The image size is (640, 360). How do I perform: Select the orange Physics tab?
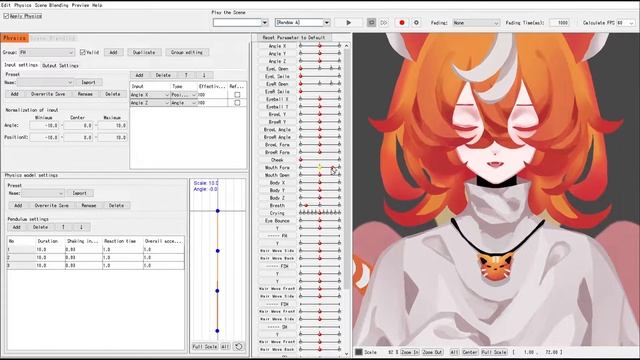coord(14,38)
